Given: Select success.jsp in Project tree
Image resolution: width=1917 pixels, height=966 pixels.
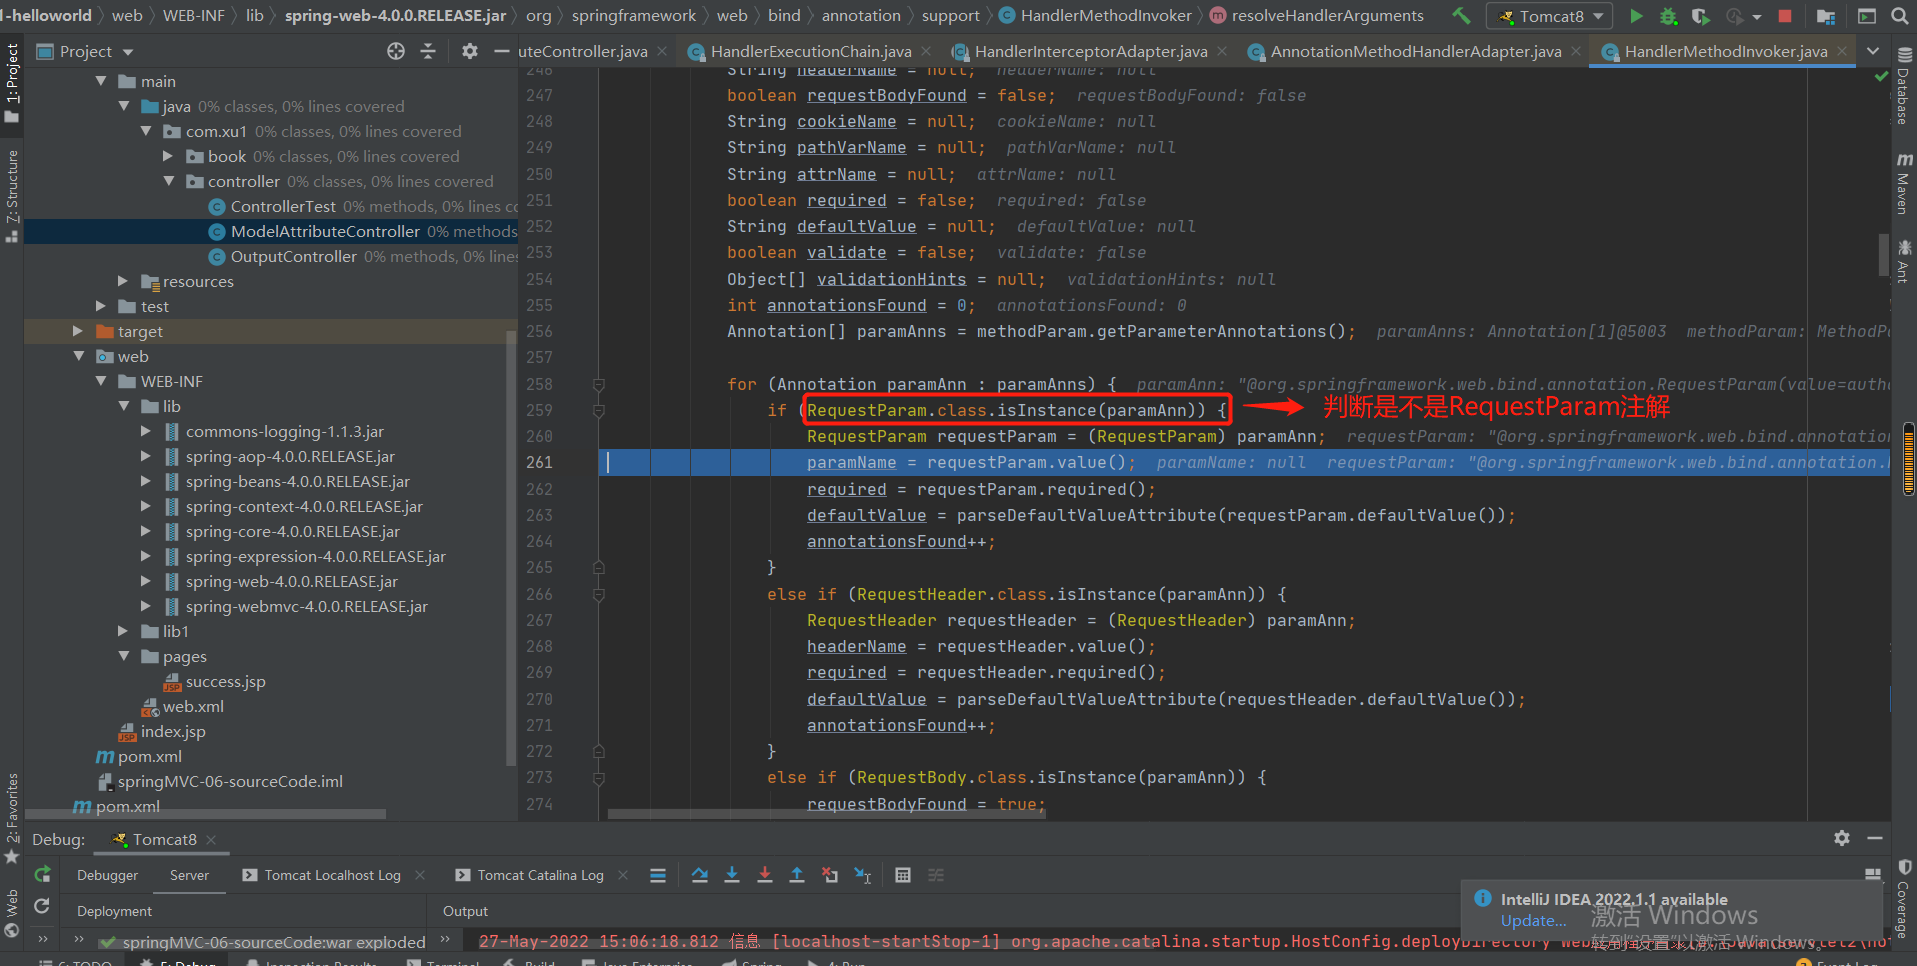Looking at the screenshot, I should click(225, 681).
